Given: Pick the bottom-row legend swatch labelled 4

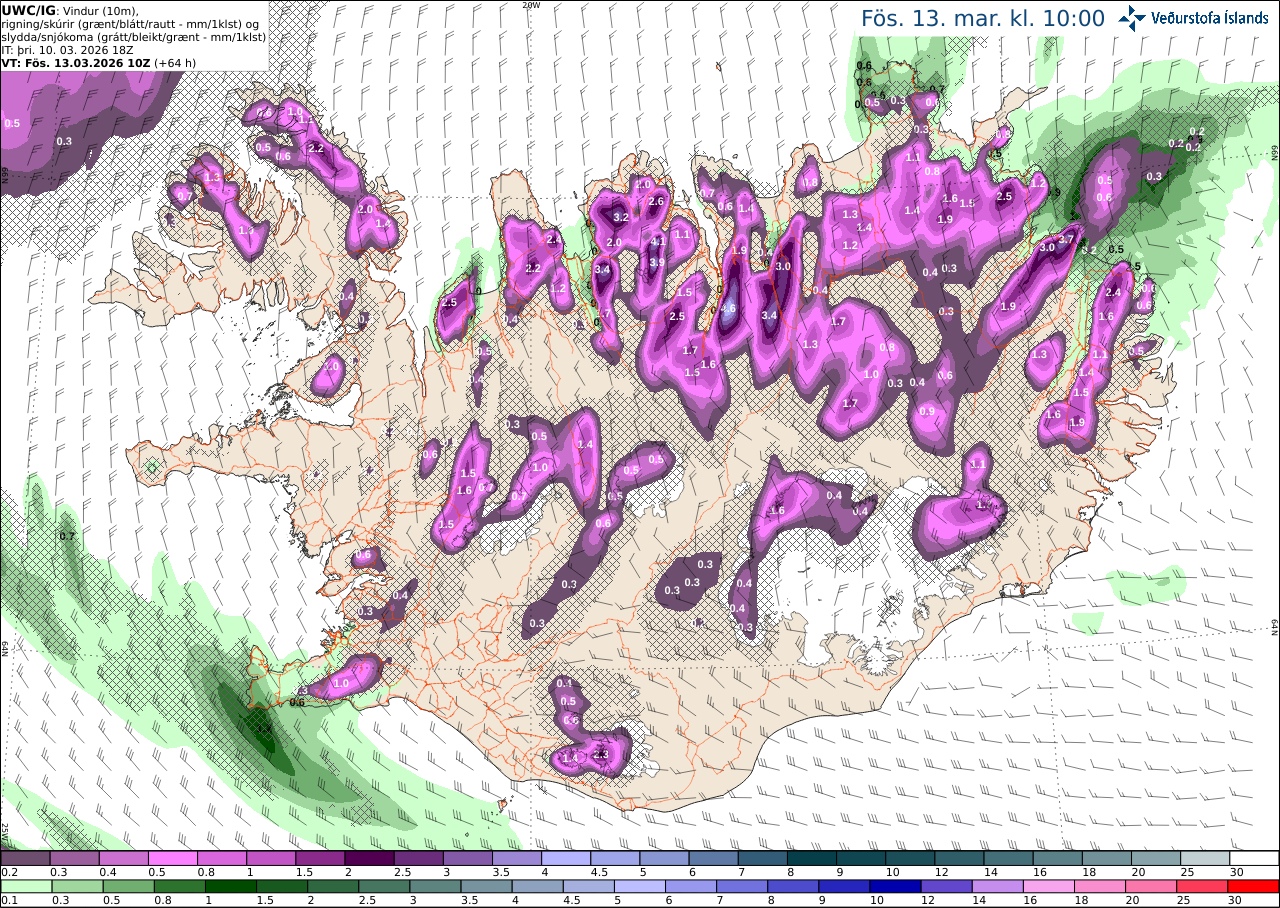Looking at the screenshot, I should pyautogui.click(x=537, y=886).
